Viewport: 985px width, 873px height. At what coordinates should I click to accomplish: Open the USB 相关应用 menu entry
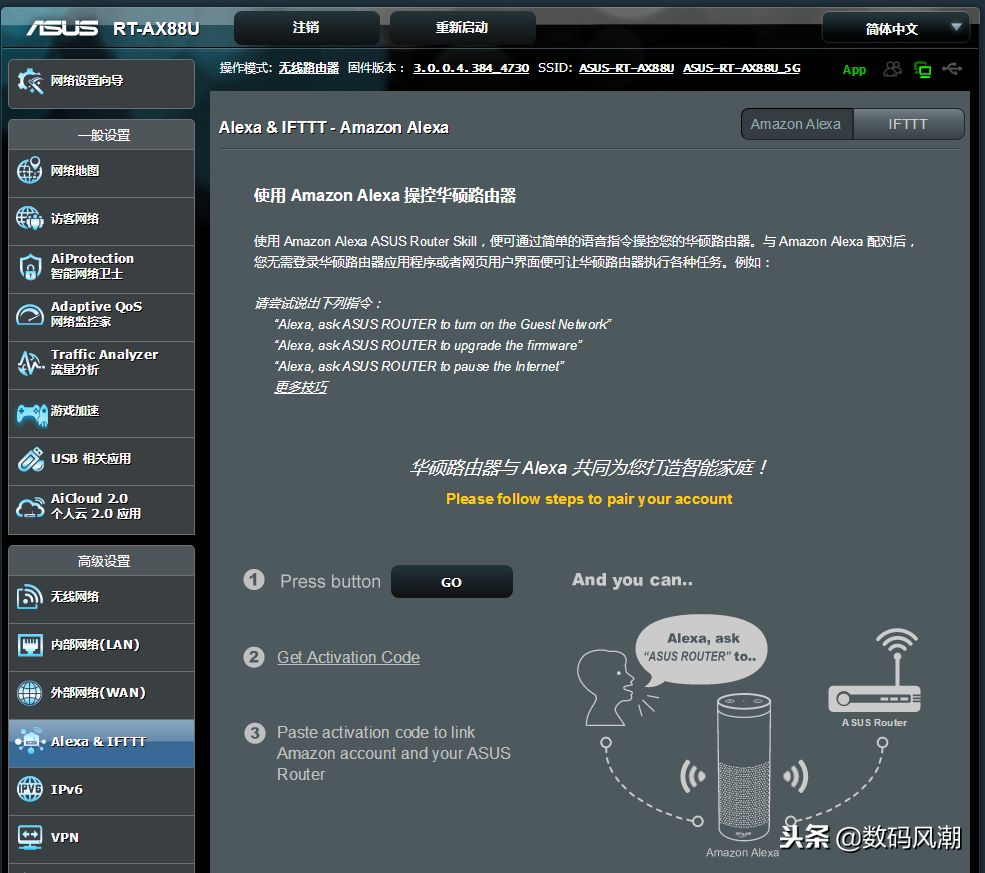[x=102, y=460]
